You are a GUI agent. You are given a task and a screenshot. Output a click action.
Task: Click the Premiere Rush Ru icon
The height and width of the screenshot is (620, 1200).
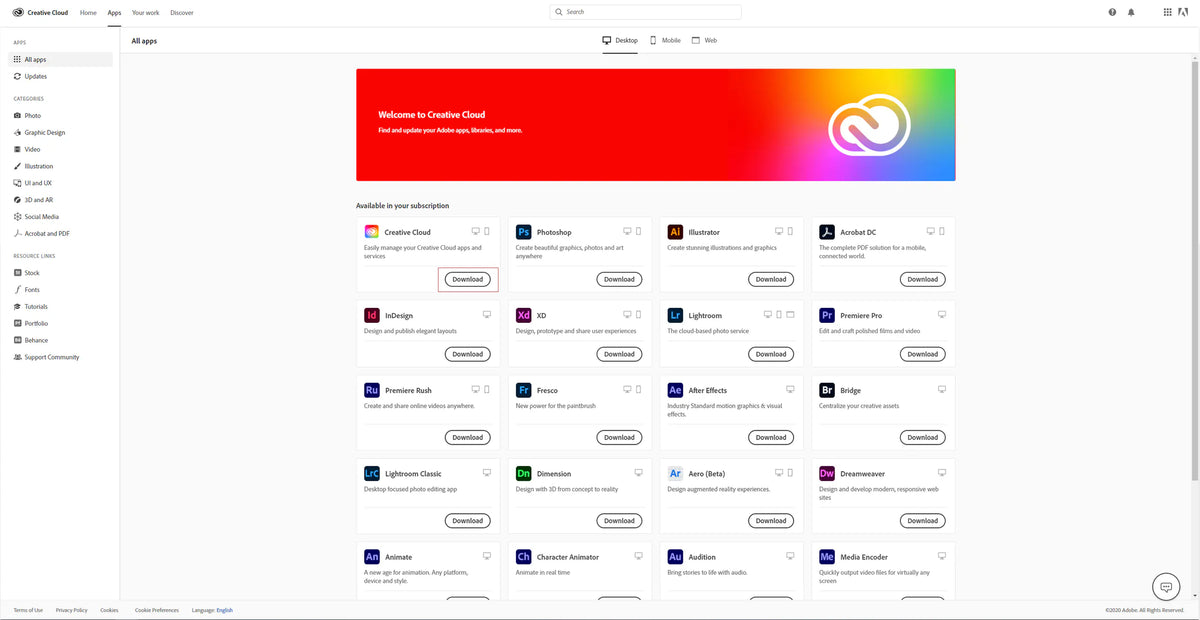372,390
